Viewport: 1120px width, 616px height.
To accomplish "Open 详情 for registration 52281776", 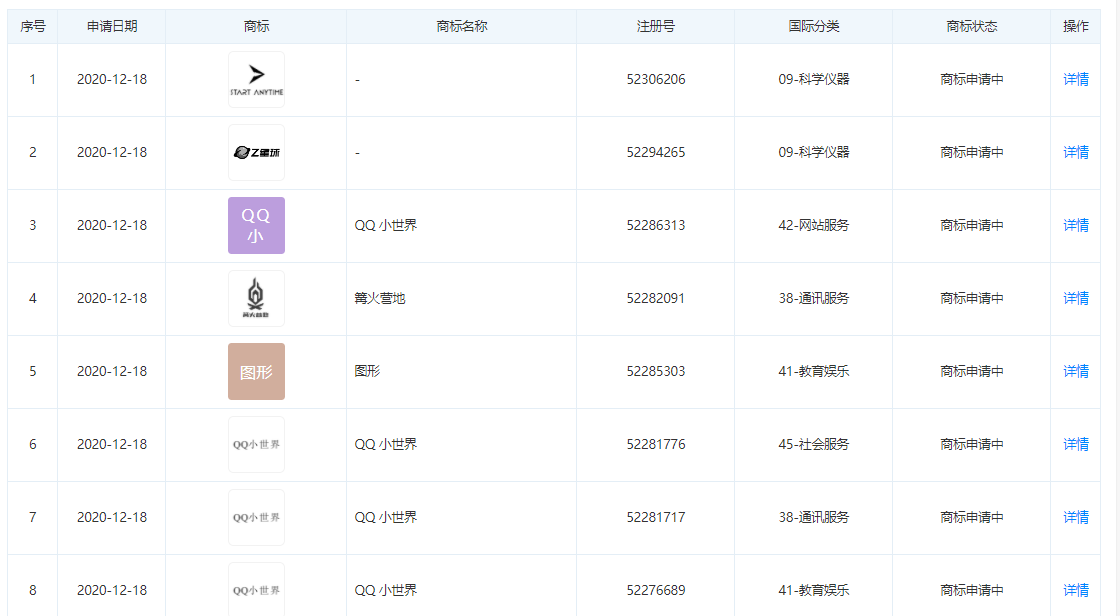I will click(x=1076, y=445).
